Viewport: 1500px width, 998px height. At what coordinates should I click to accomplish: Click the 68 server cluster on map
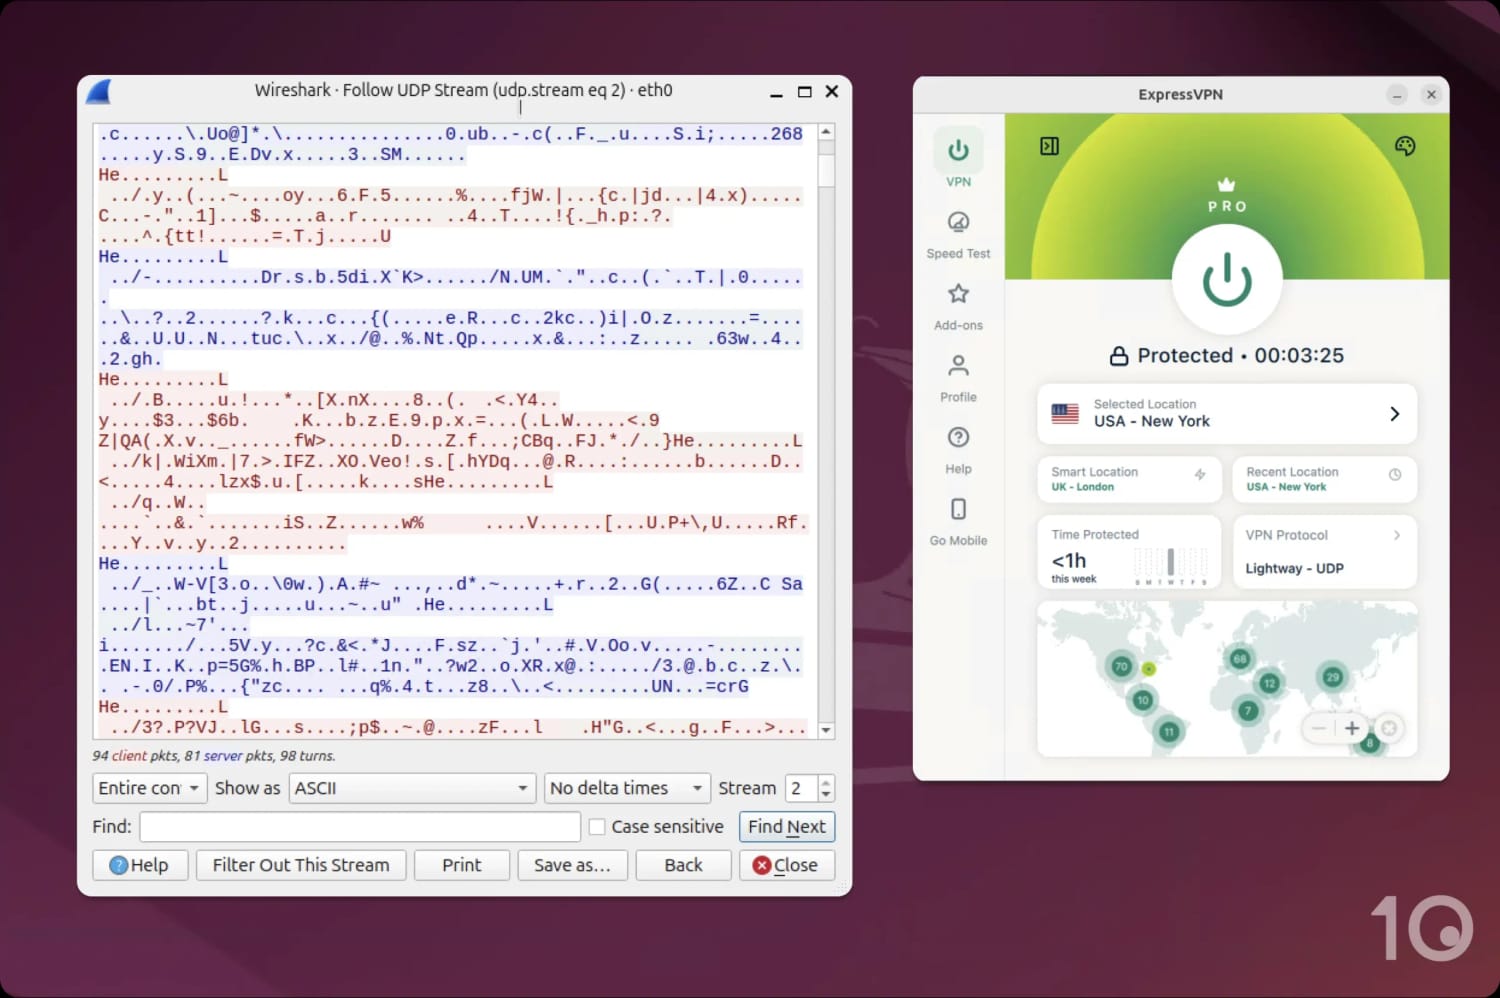pos(1239,658)
